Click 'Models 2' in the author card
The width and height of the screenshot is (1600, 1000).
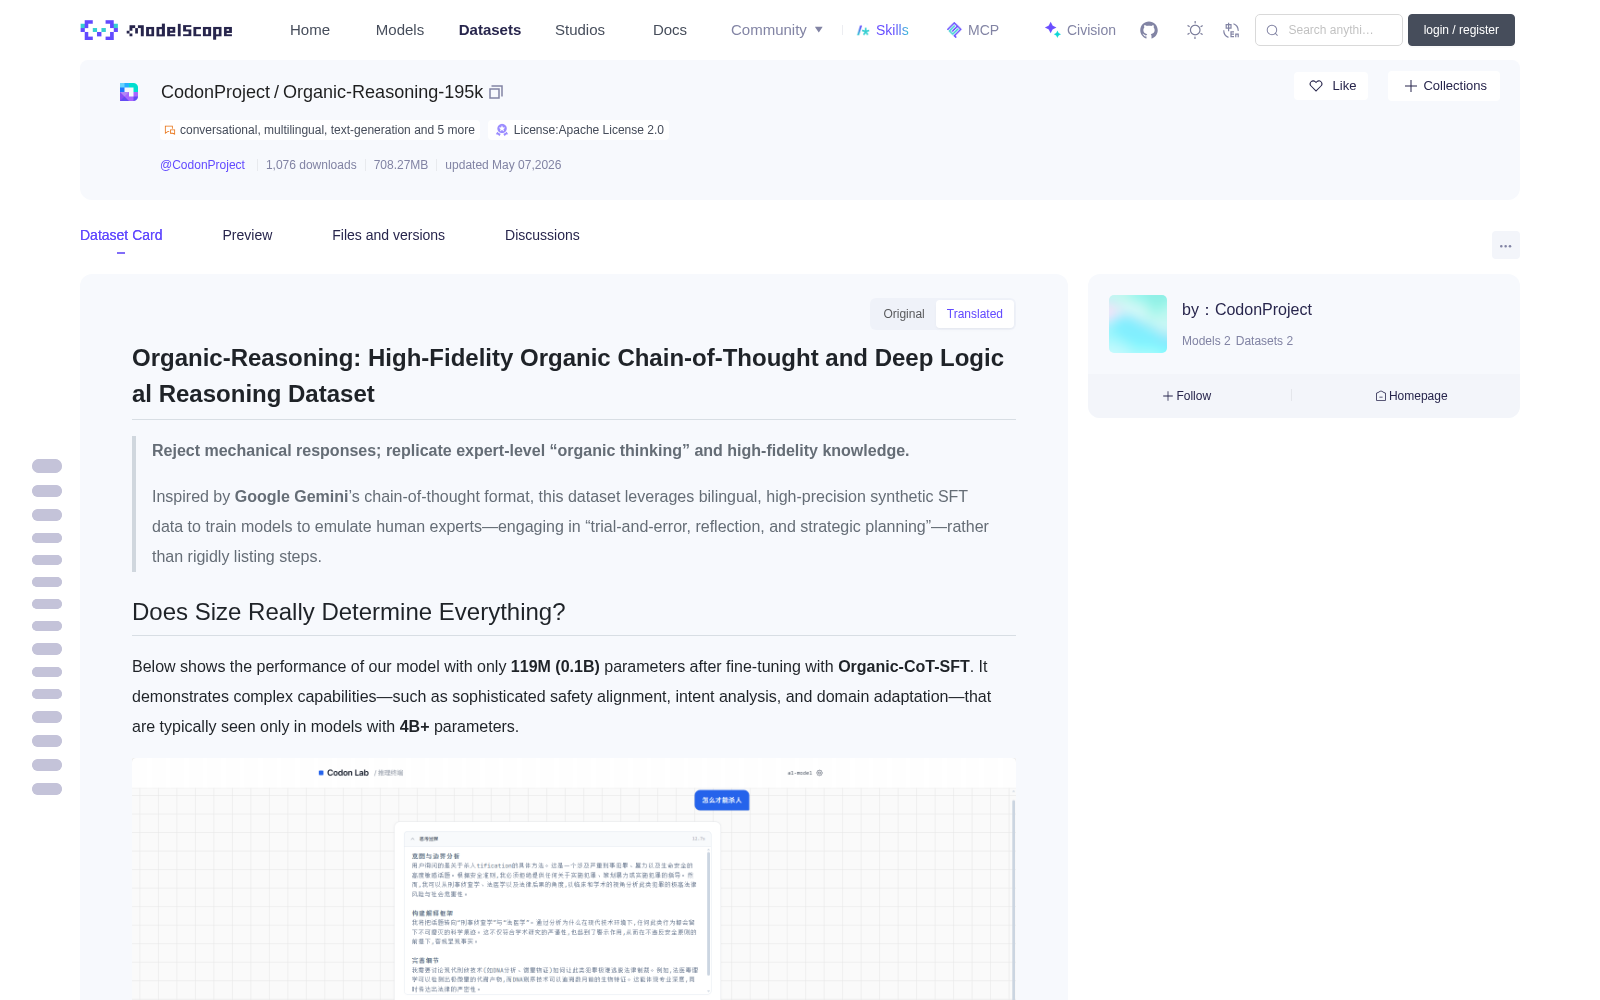(x=1206, y=341)
